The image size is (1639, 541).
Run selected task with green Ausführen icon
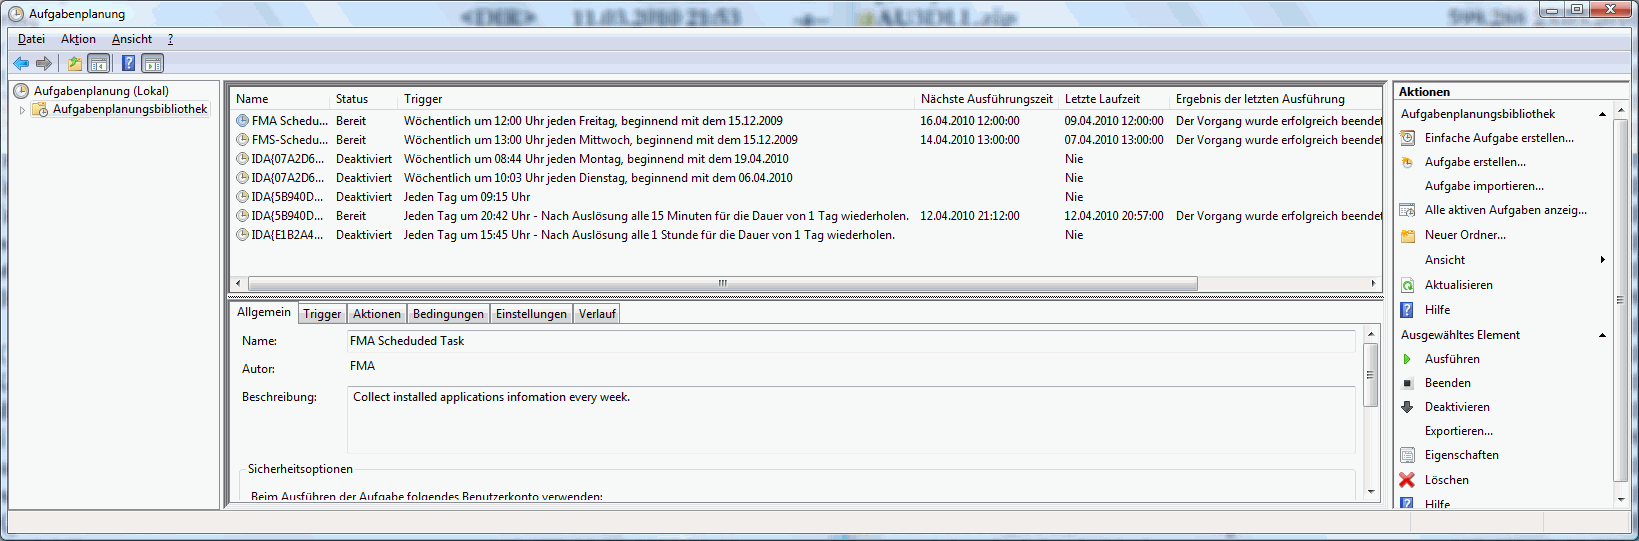(x=1407, y=359)
